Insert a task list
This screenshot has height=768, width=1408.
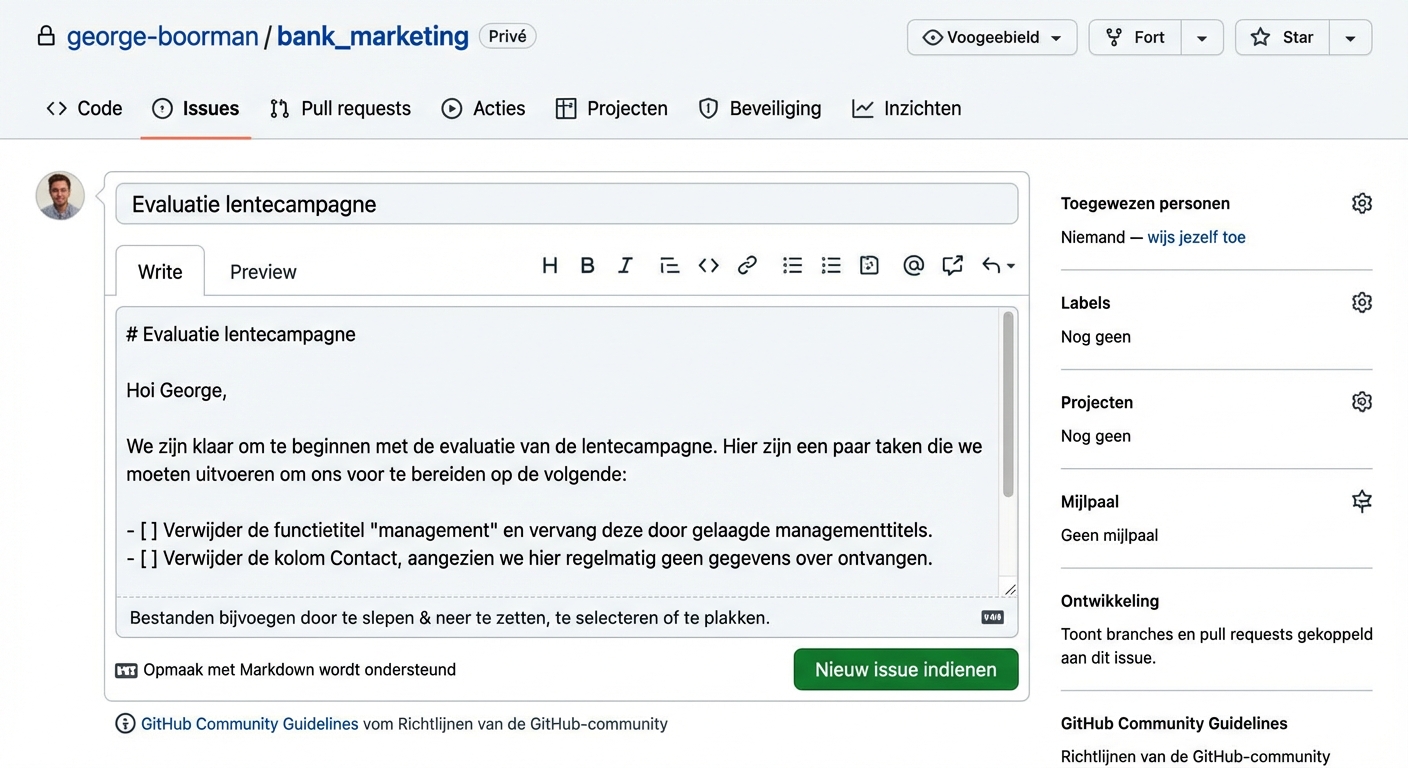(x=868, y=265)
